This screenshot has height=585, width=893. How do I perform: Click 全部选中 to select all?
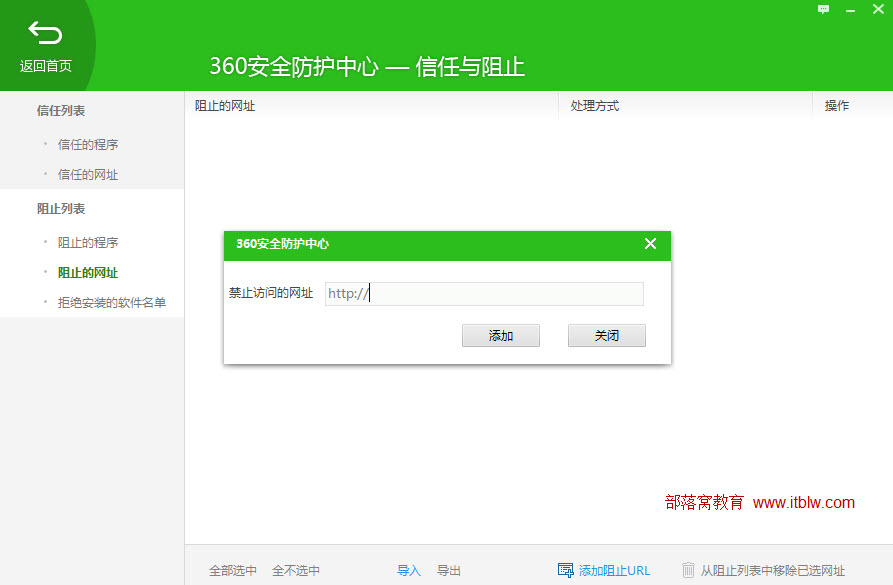click(233, 570)
